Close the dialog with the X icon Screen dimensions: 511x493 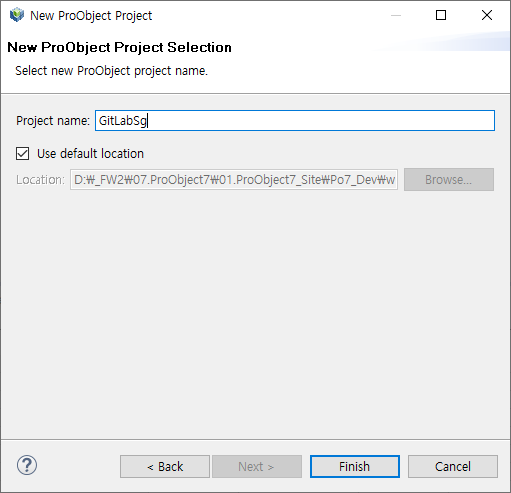coord(487,15)
